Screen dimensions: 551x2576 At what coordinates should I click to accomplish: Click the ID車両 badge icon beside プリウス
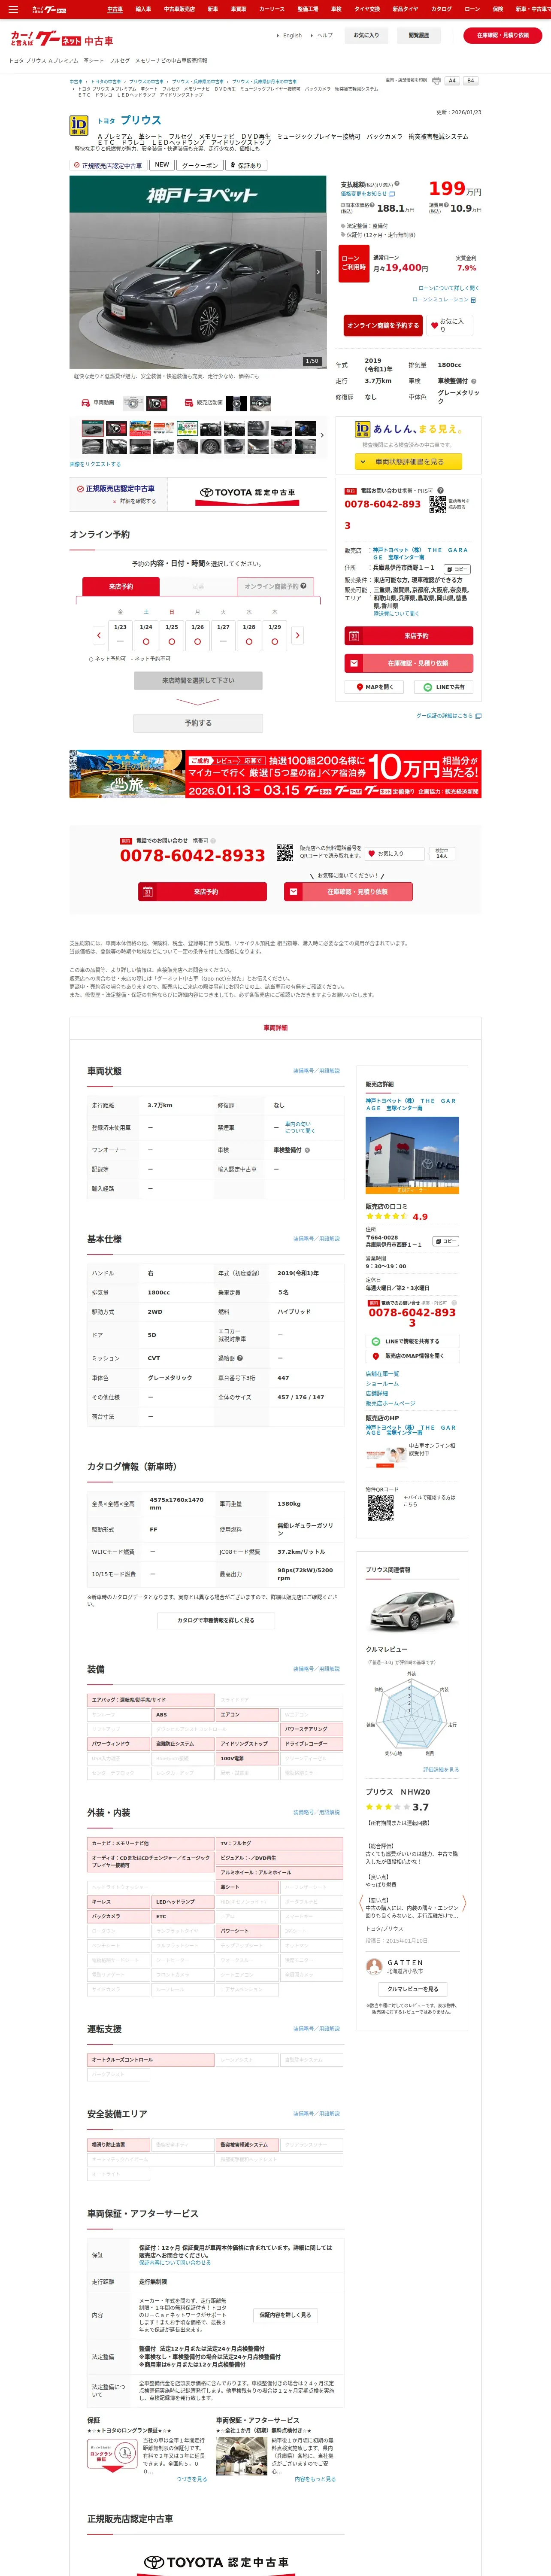tap(78, 125)
